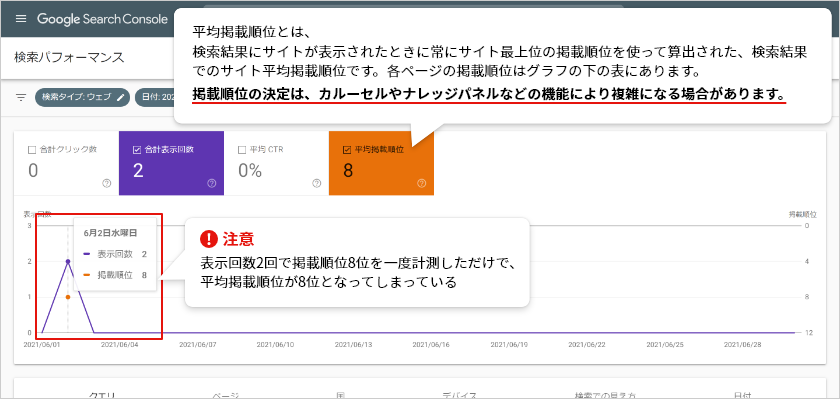Toggle the 合計クリック数 checkbox
840x399 pixels.
point(32,149)
